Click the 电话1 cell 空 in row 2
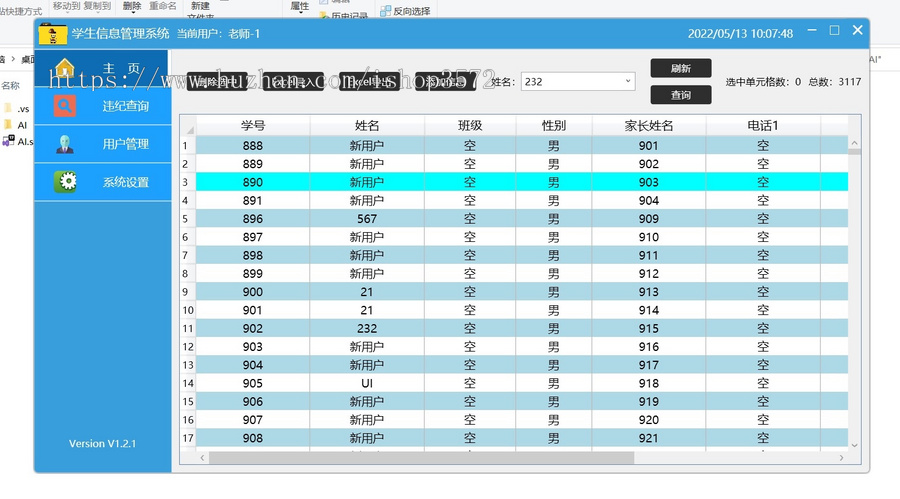The height and width of the screenshot is (499, 900). click(763, 164)
